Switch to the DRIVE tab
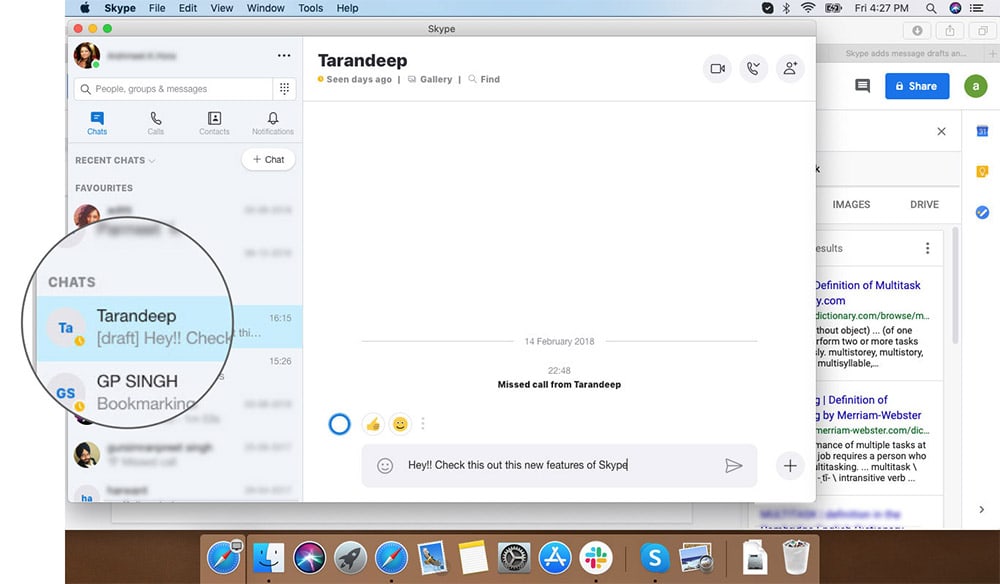1000x584 pixels. tap(923, 204)
